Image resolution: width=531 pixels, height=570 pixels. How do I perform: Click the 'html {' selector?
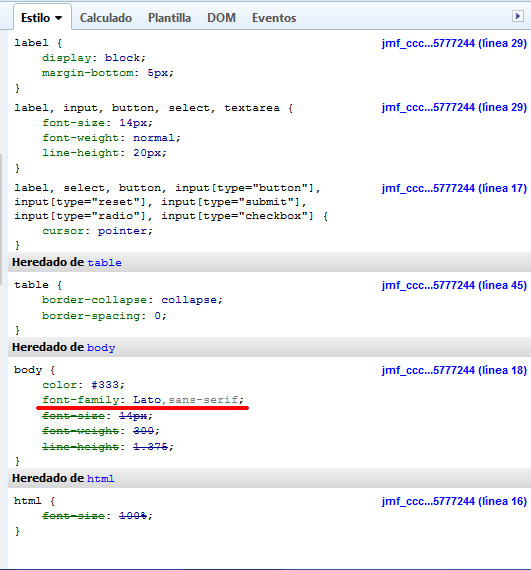tap(35, 501)
